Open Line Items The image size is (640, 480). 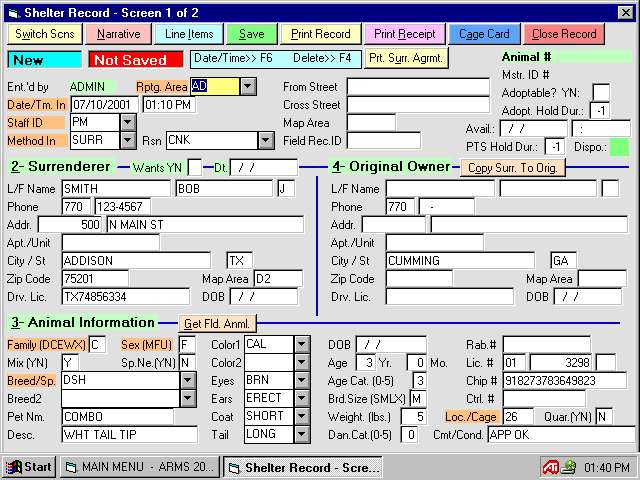[x=189, y=34]
